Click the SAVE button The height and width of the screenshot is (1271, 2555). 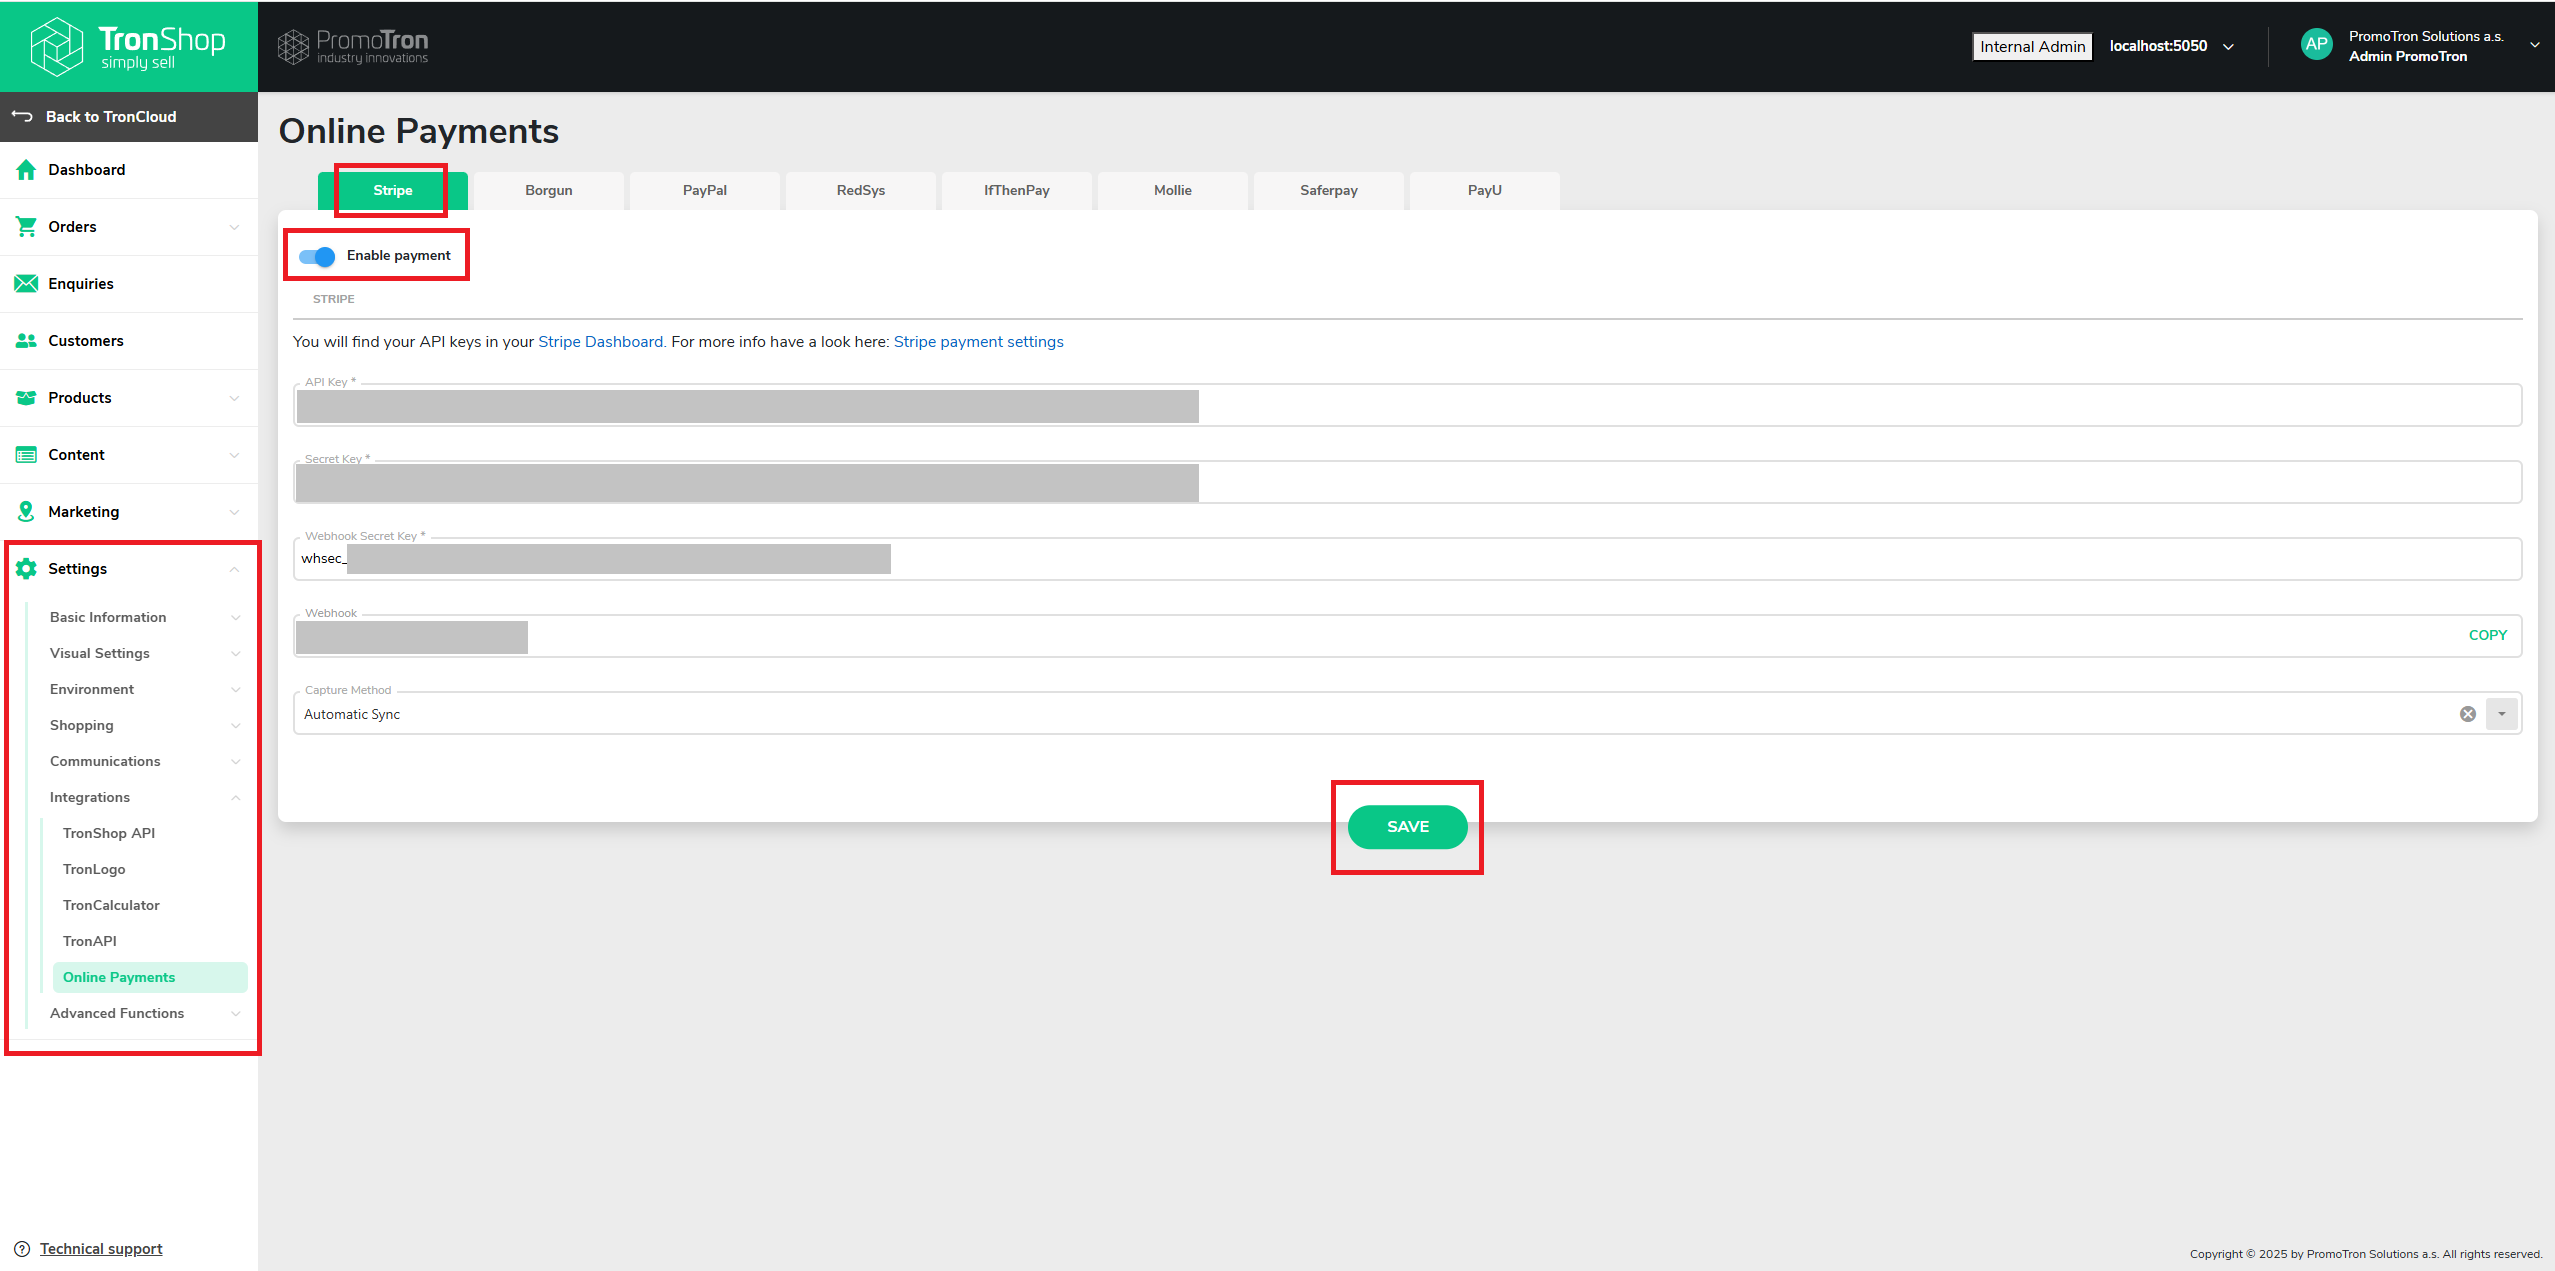click(x=1408, y=827)
